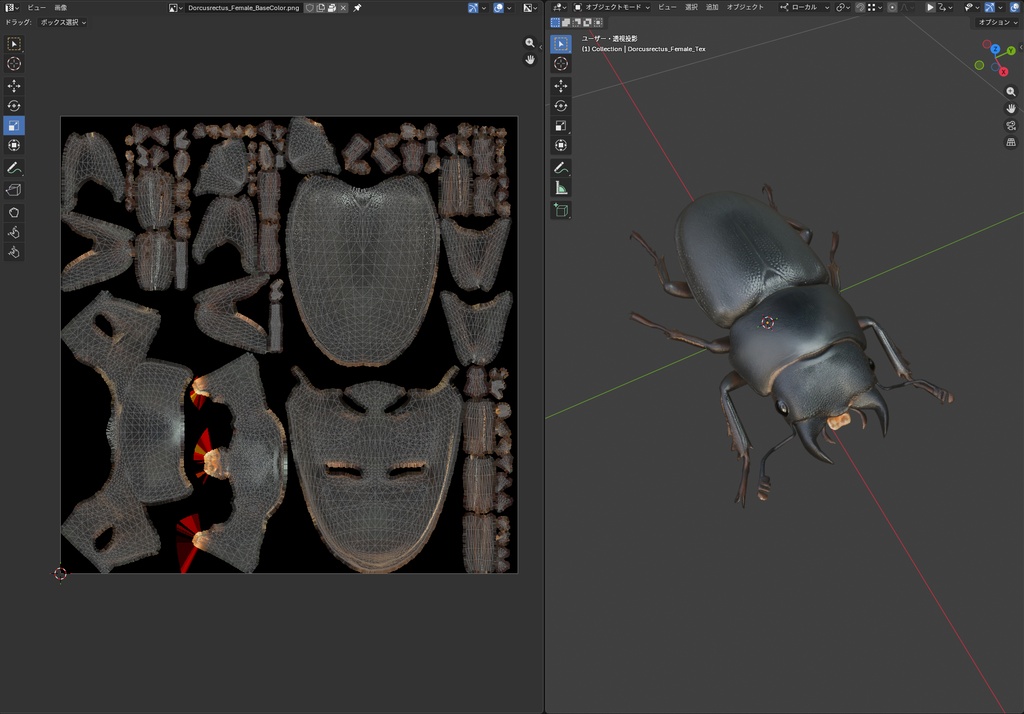Select the Scale tool in the UV editor
1024x714 pixels.
[x=14, y=125]
